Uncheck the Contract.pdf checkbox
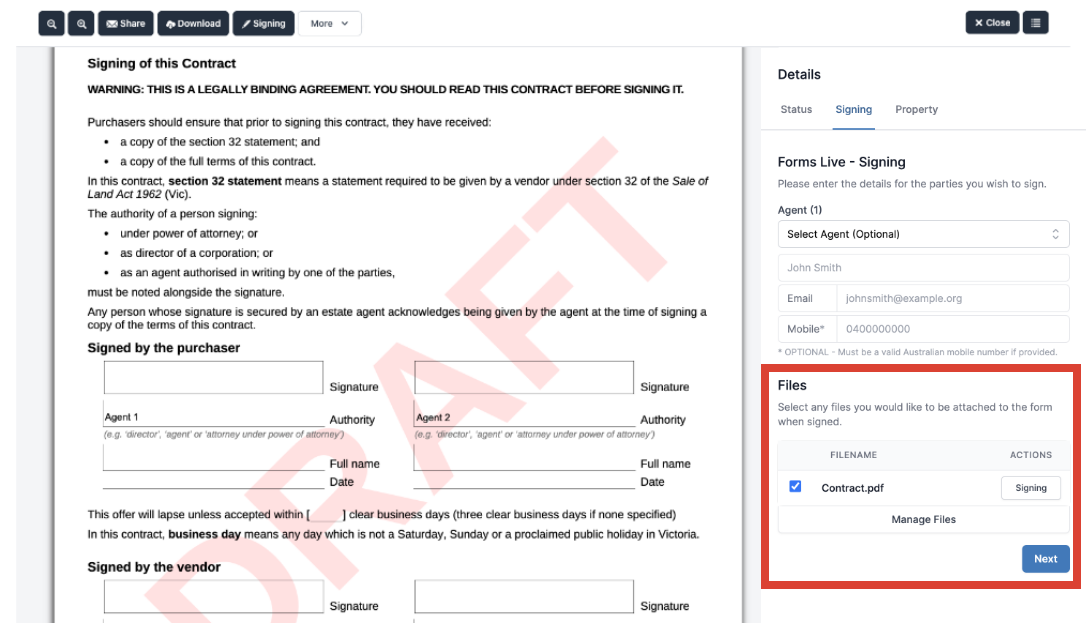 coord(795,487)
